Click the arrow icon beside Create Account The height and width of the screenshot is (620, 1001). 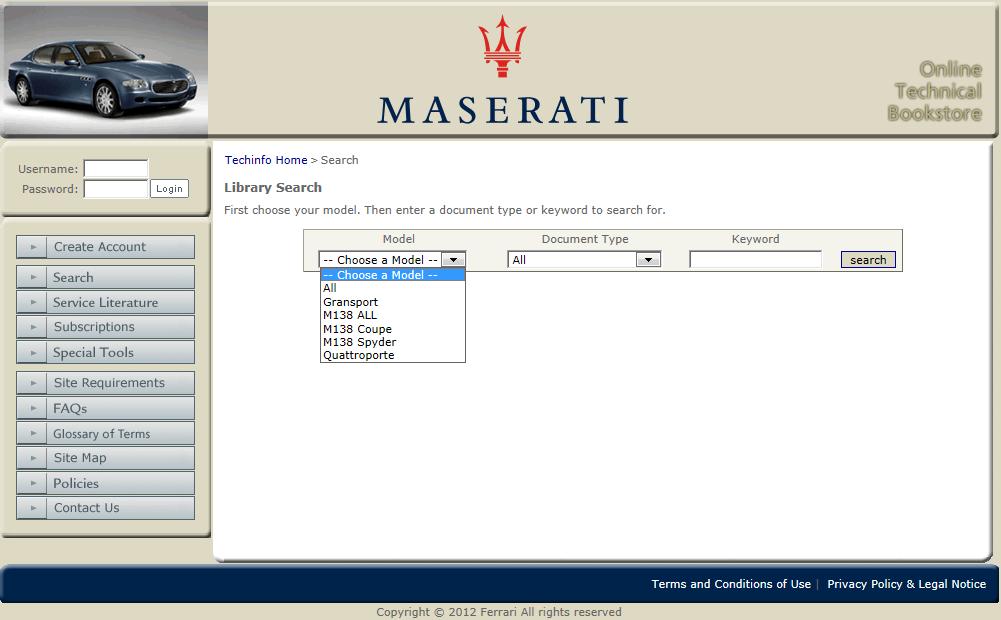(33, 246)
